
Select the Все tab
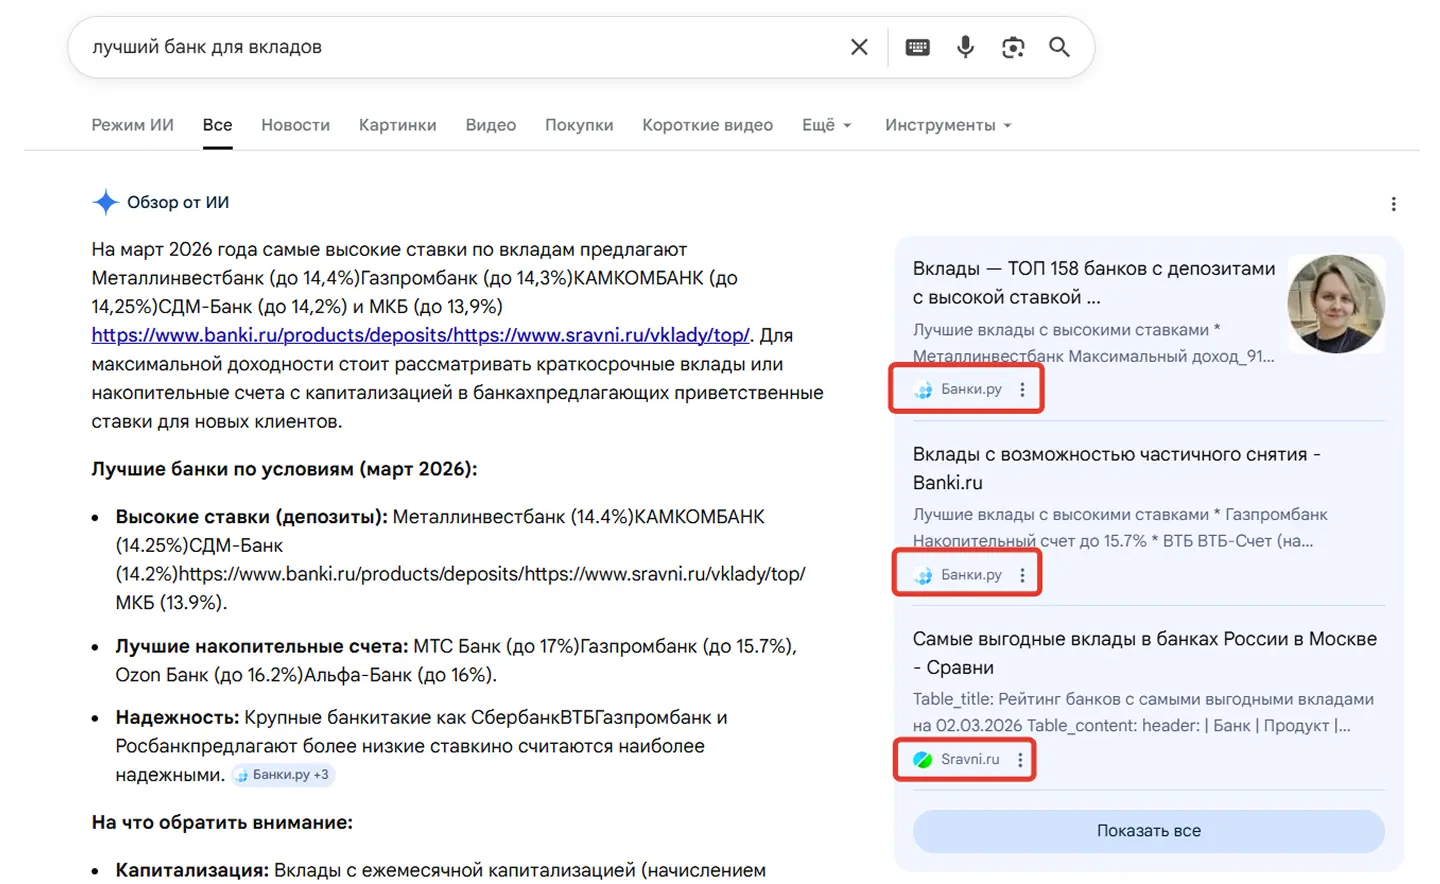tap(217, 125)
